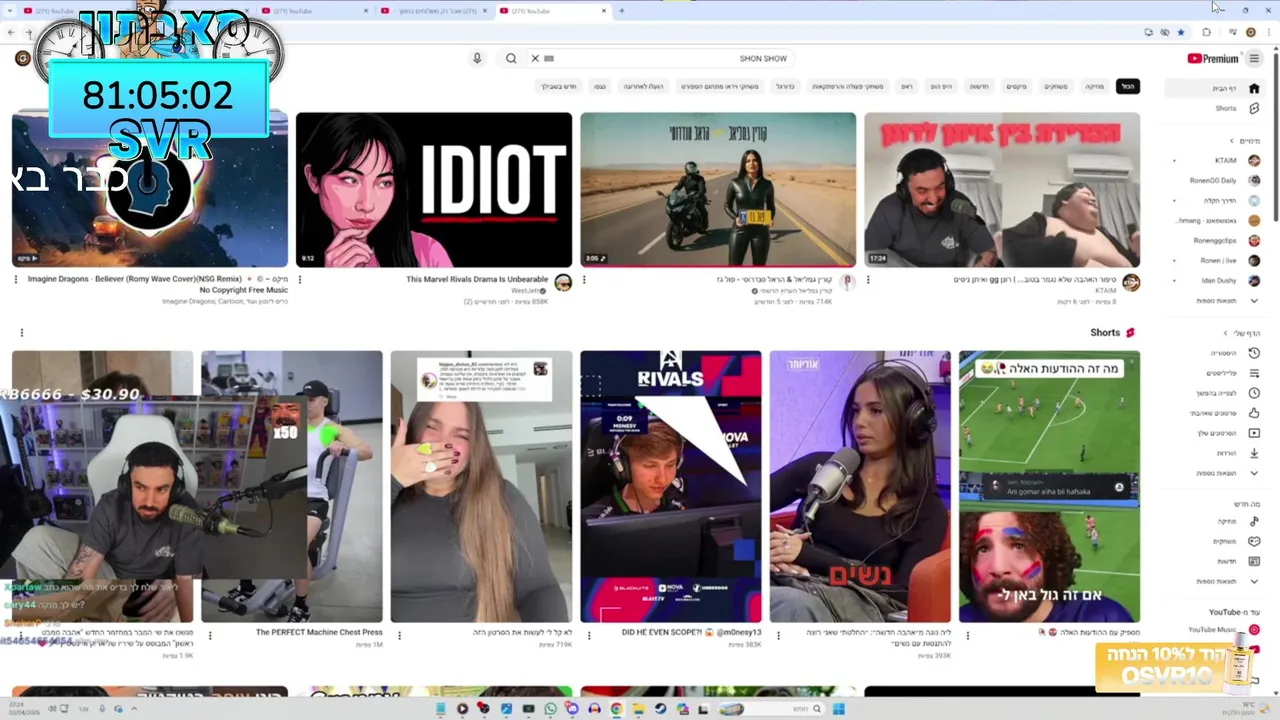Select the black 'All' filter chip
This screenshot has height=720, width=1280.
coord(1128,86)
